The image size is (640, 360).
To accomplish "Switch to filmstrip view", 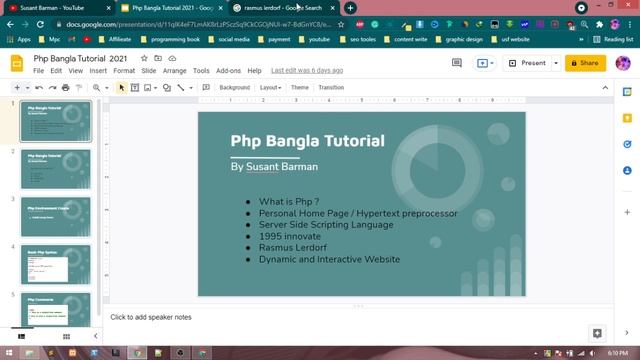I will (22, 336).
